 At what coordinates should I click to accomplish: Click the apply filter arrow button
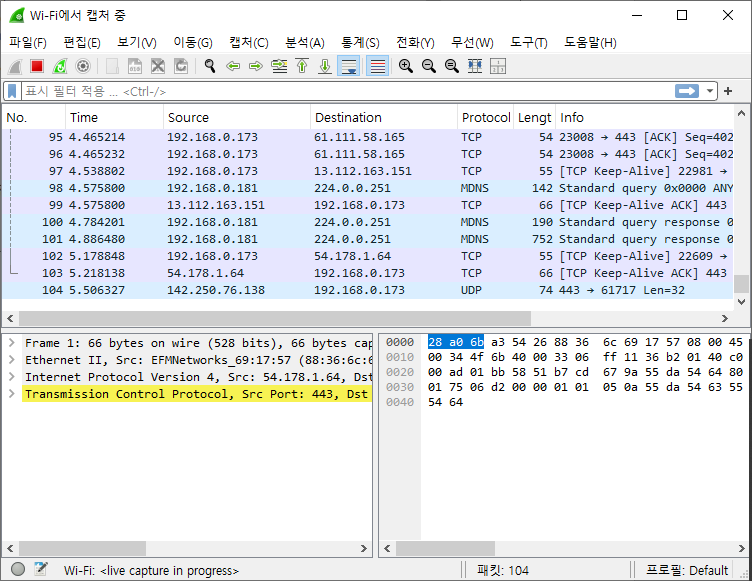[687, 91]
